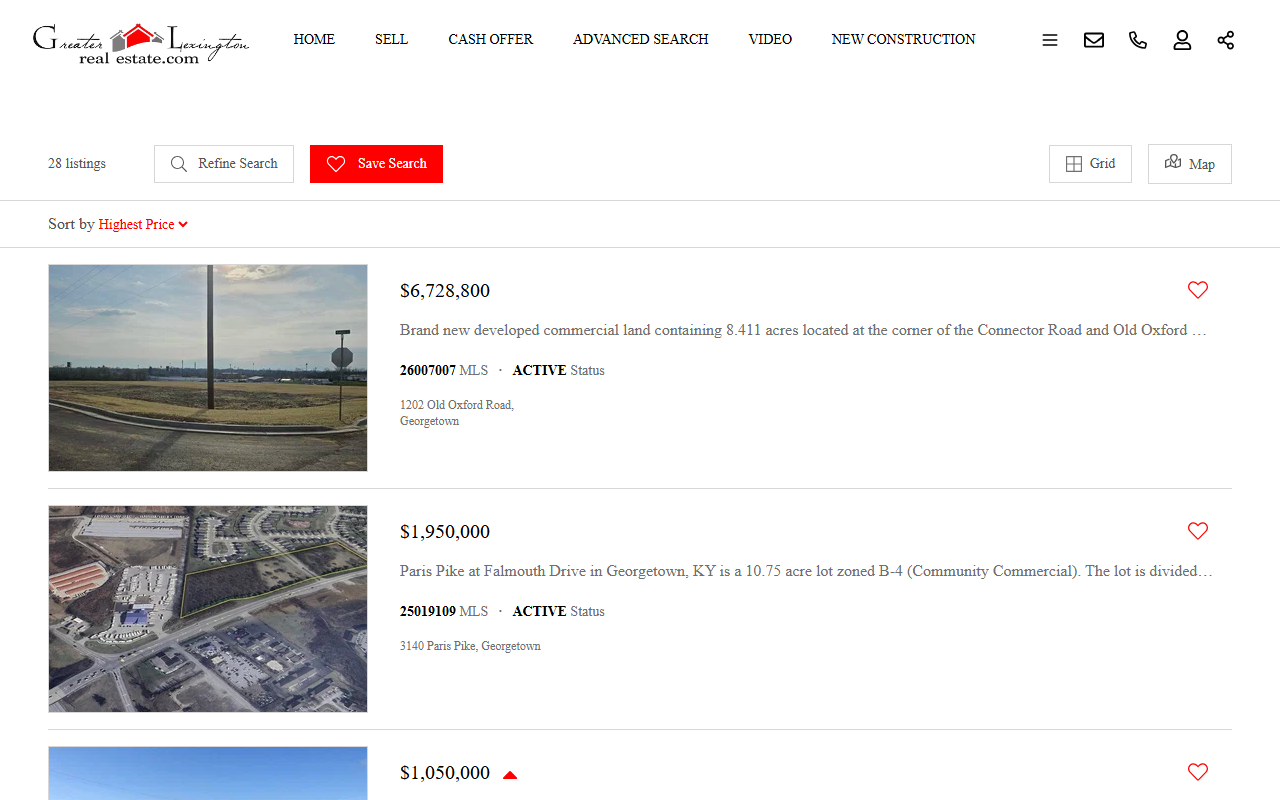Click the red Save Search button
This screenshot has width=1280, height=800.
pyautogui.click(x=376, y=164)
